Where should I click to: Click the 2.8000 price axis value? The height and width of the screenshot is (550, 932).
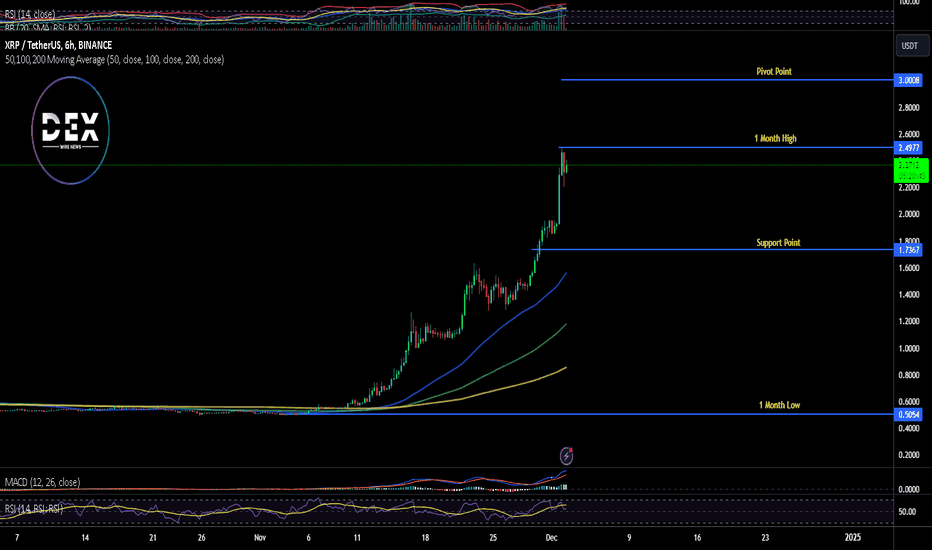click(909, 108)
